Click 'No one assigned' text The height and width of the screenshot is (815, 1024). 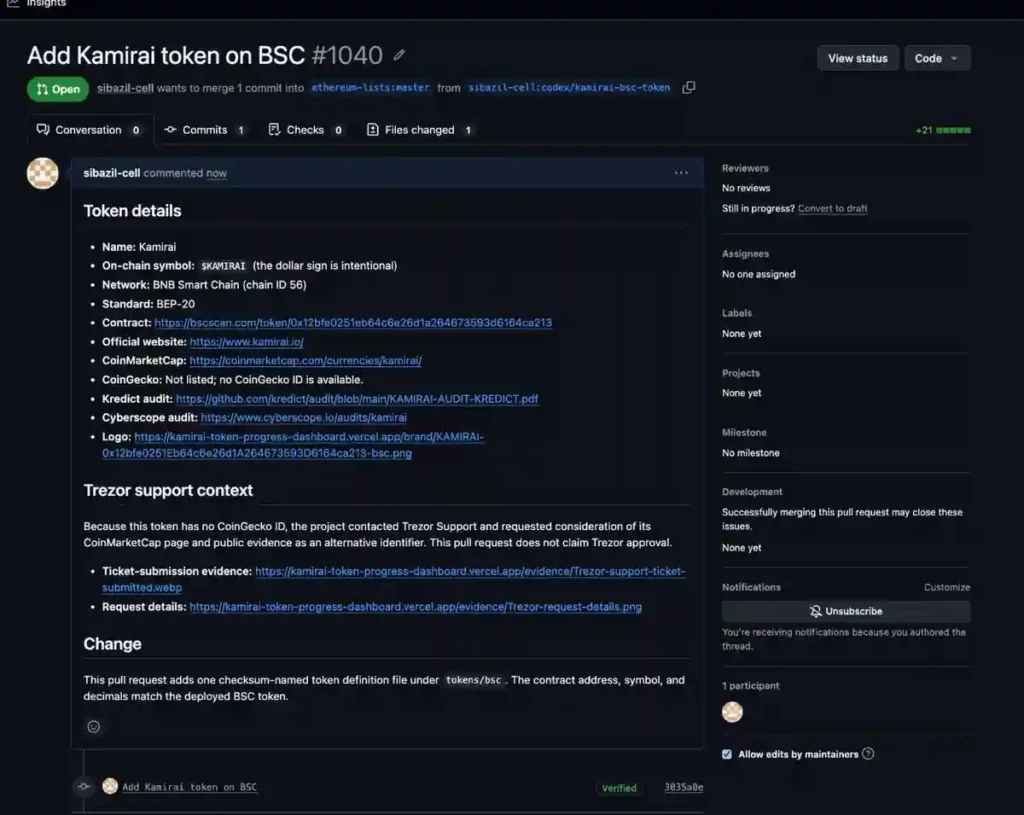758,274
